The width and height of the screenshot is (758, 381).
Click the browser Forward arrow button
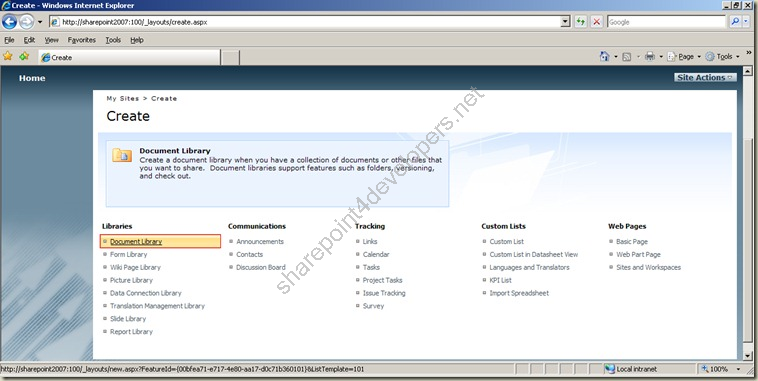[26, 22]
